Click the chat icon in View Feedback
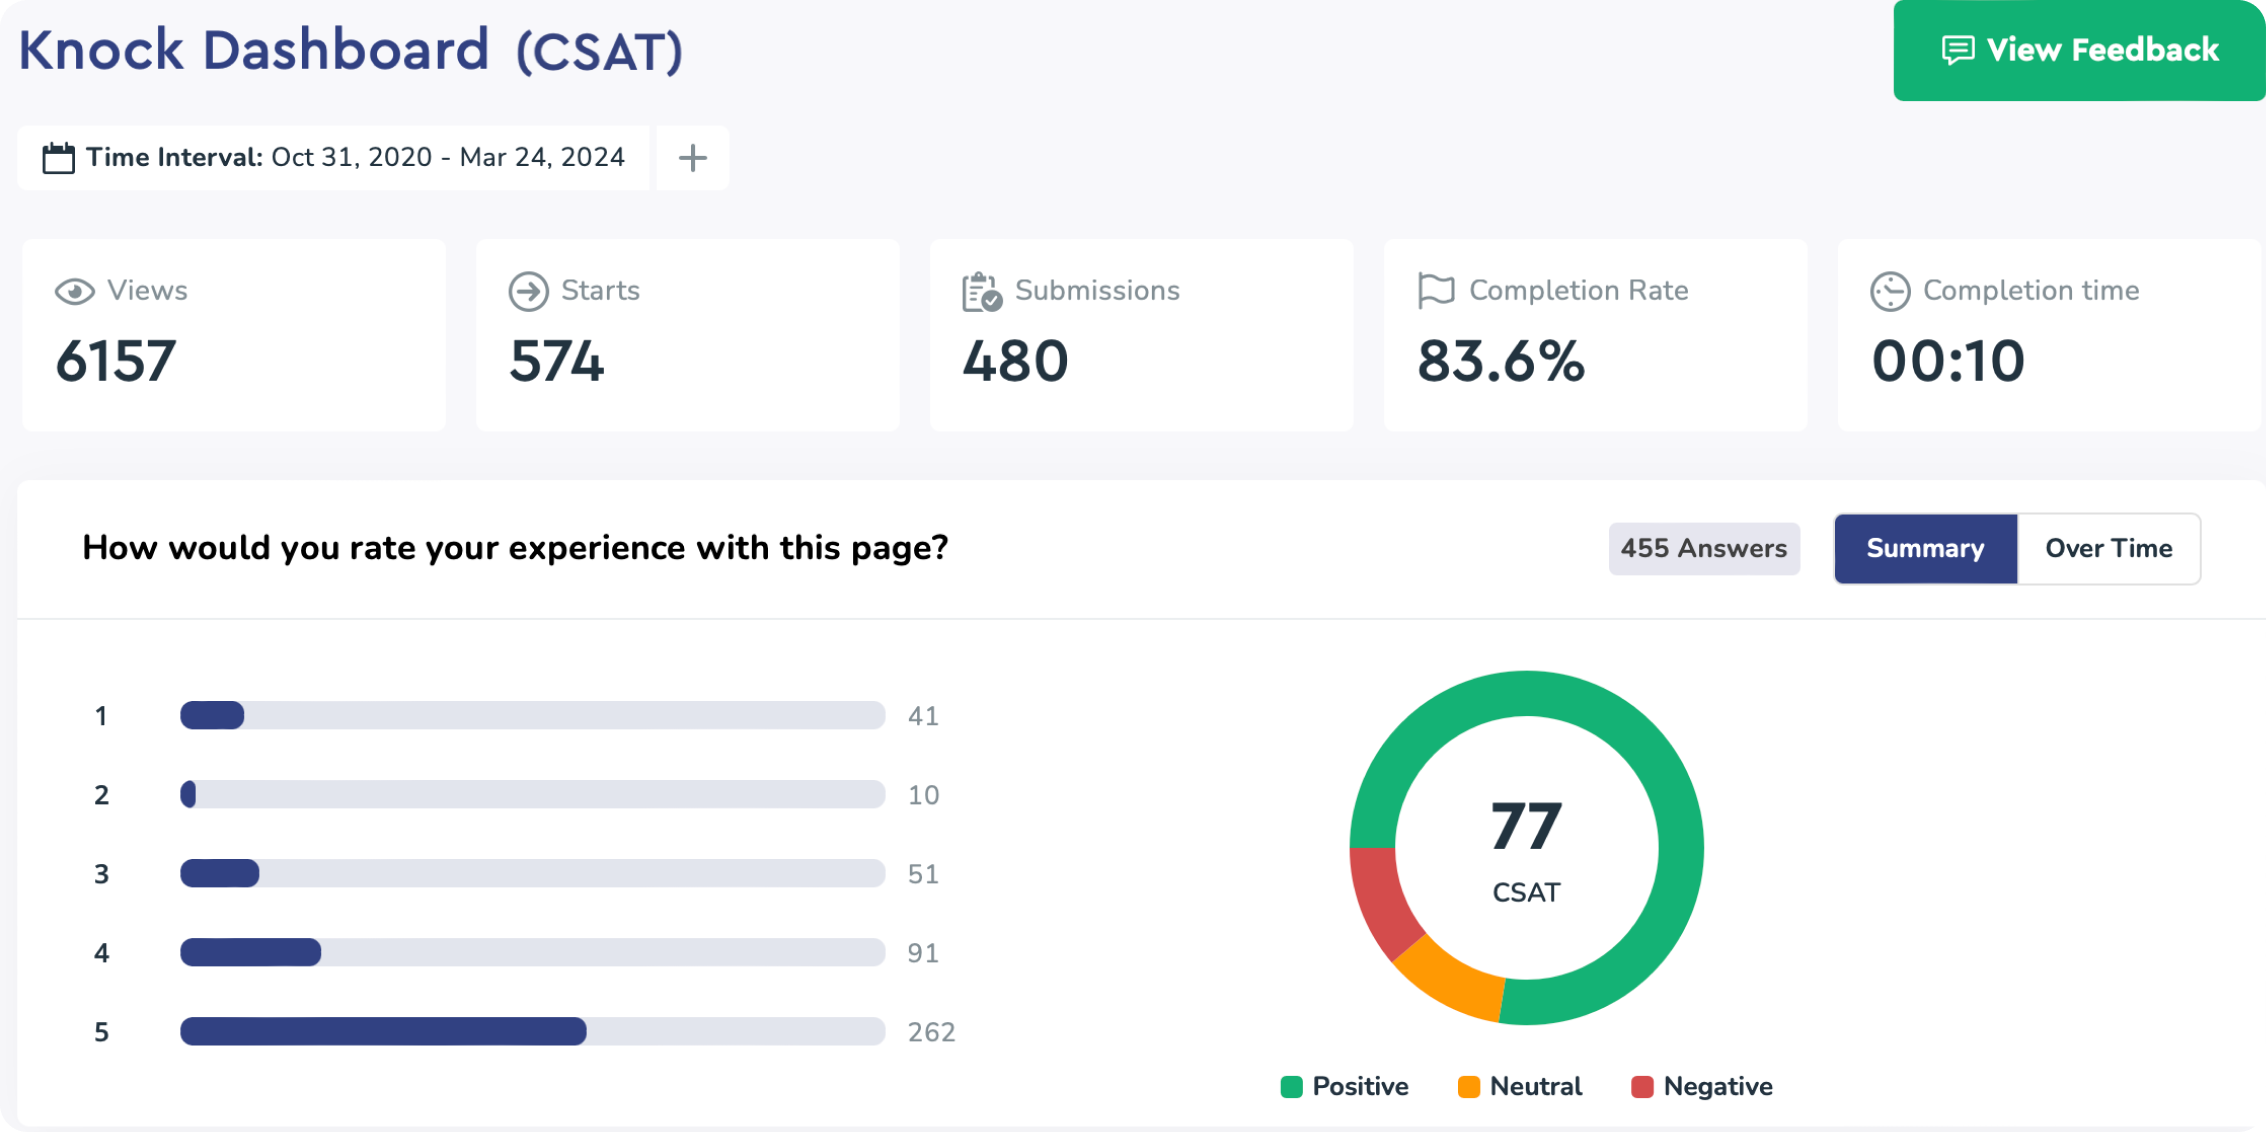2266x1132 pixels. click(1957, 50)
